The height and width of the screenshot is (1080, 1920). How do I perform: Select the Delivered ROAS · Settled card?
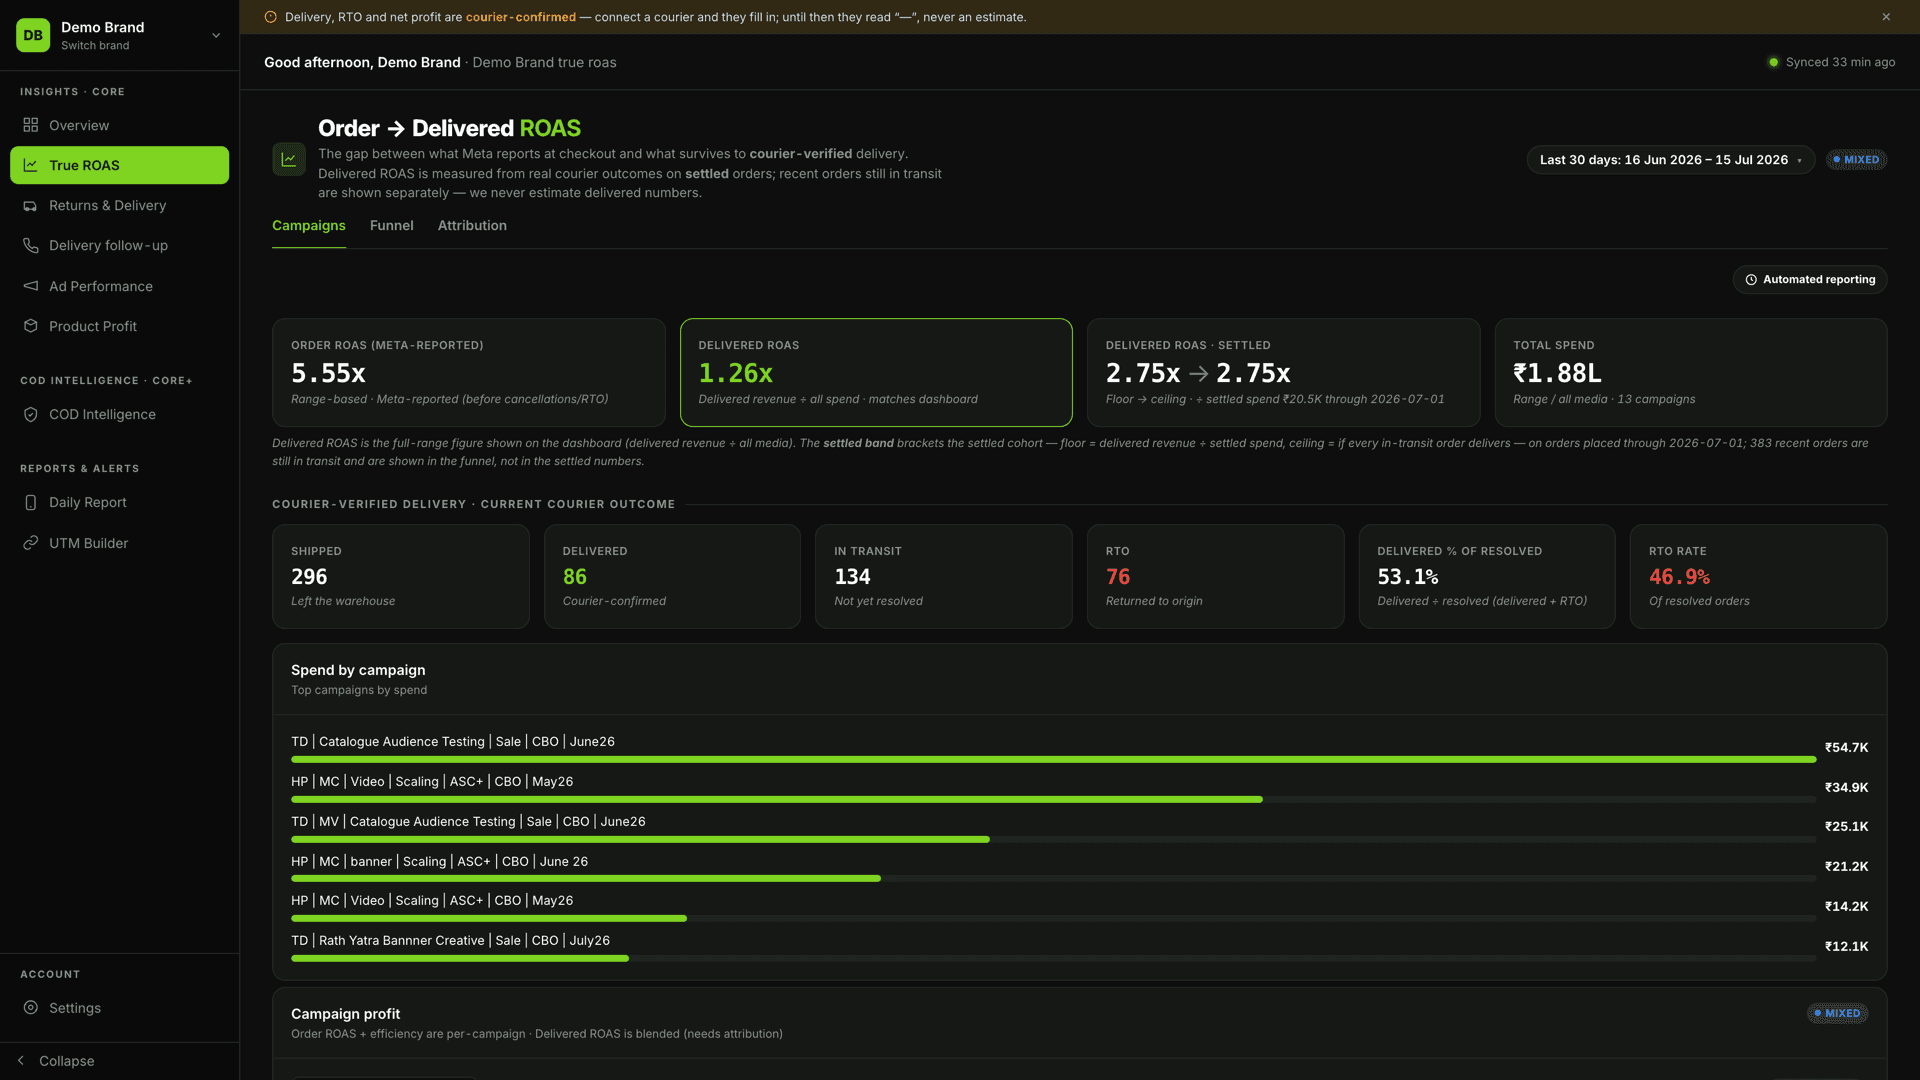[1283, 372]
